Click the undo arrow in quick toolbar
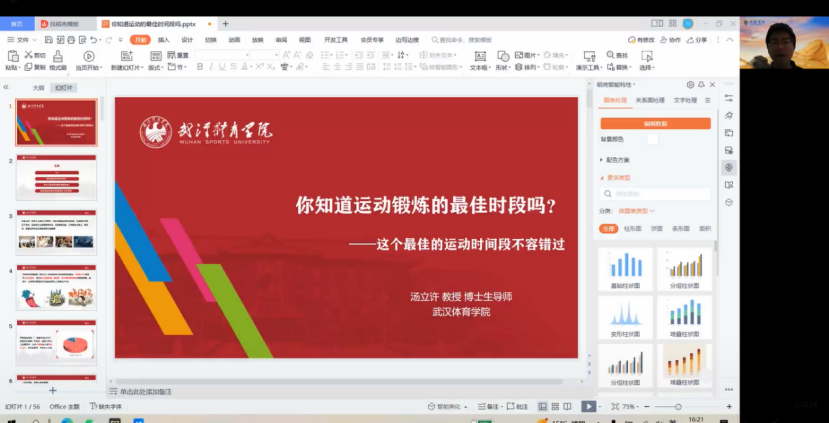This screenshot has width=829, height=423. pos(92,40)
